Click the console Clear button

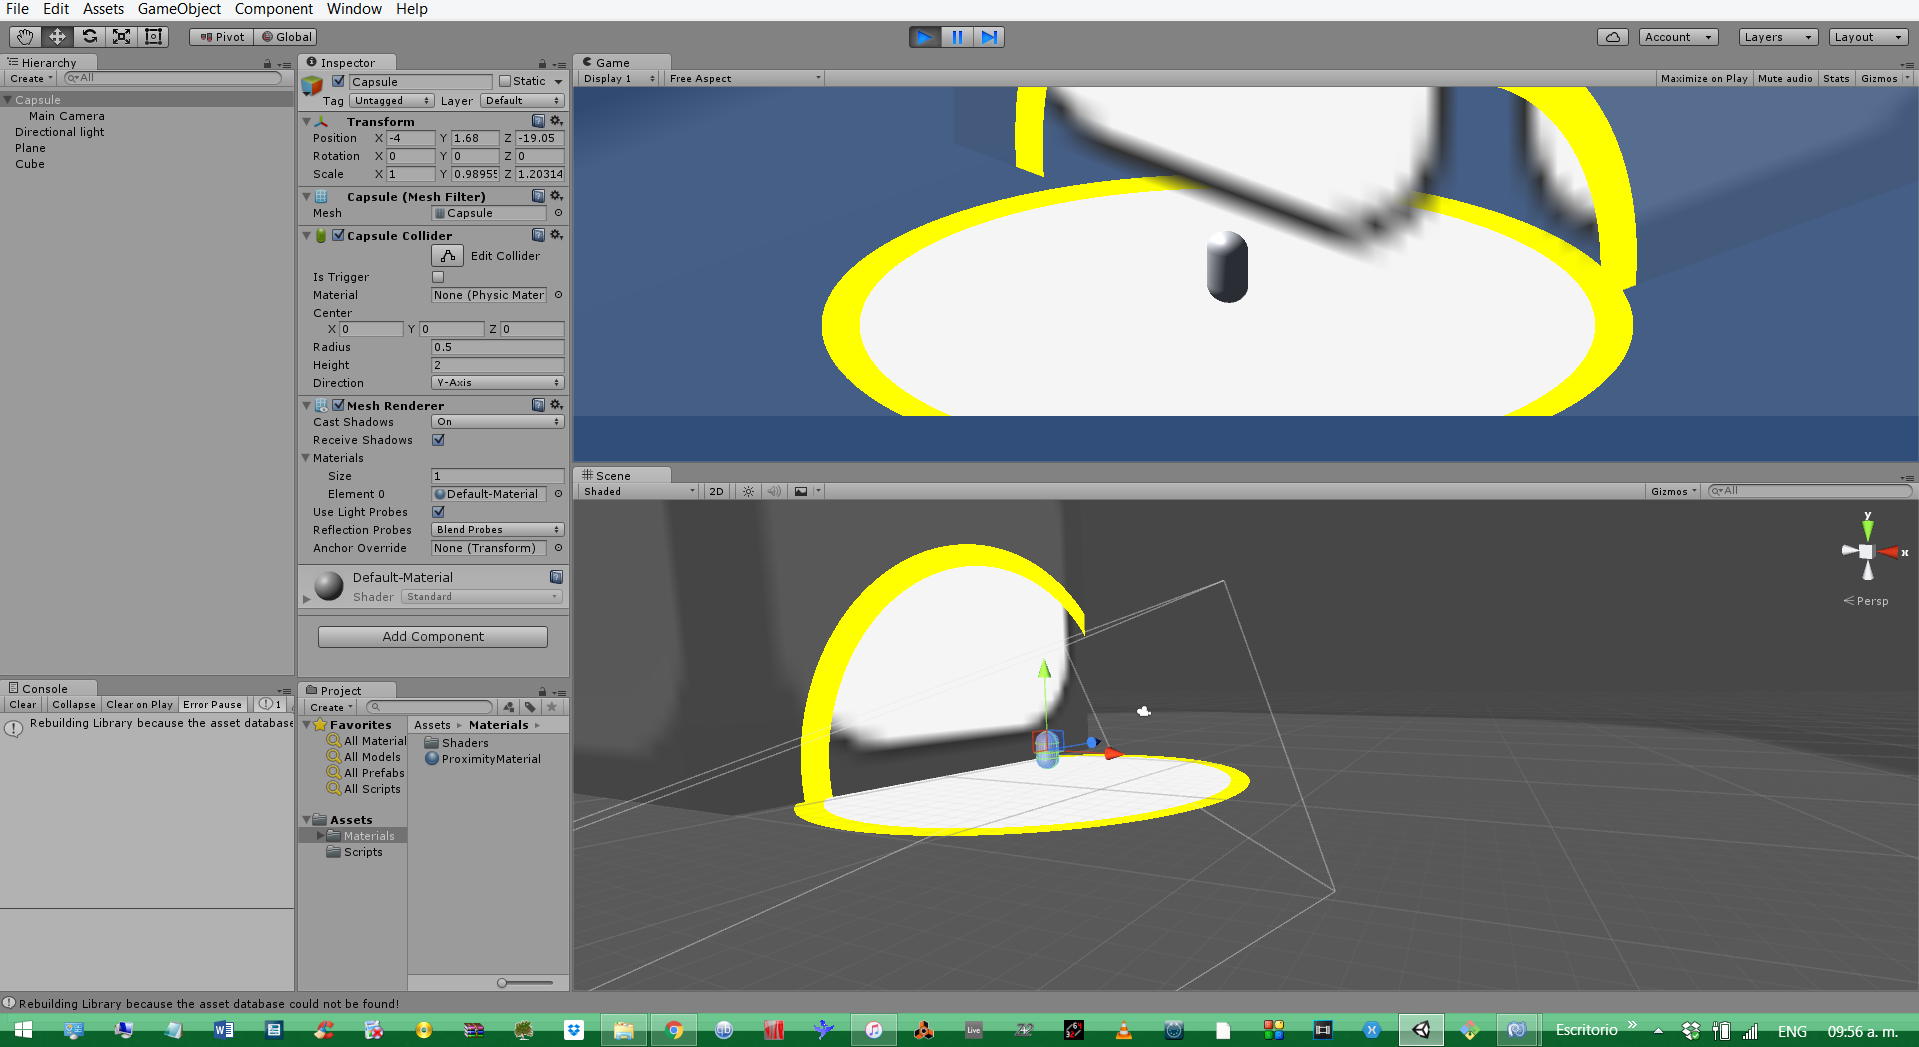[x=23, y=704]
